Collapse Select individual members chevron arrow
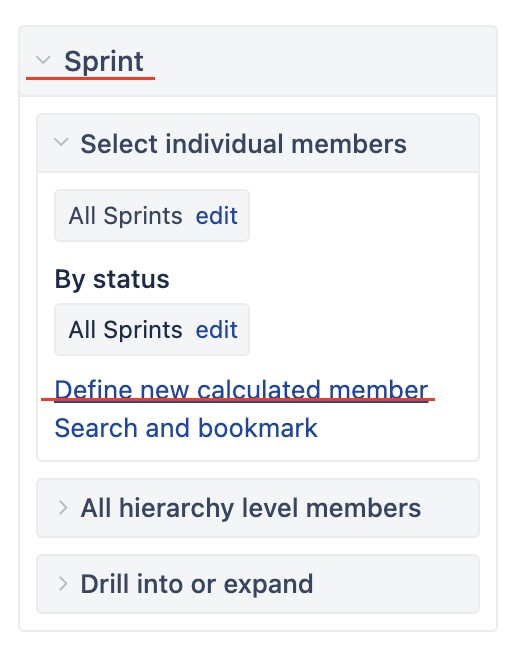The height and width of the screenshot is (648, 526). coord(61,143)
